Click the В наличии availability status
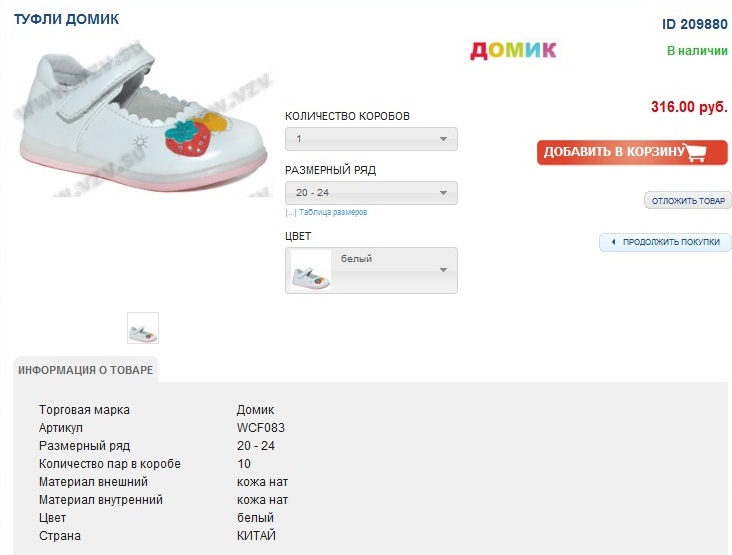 697,50
